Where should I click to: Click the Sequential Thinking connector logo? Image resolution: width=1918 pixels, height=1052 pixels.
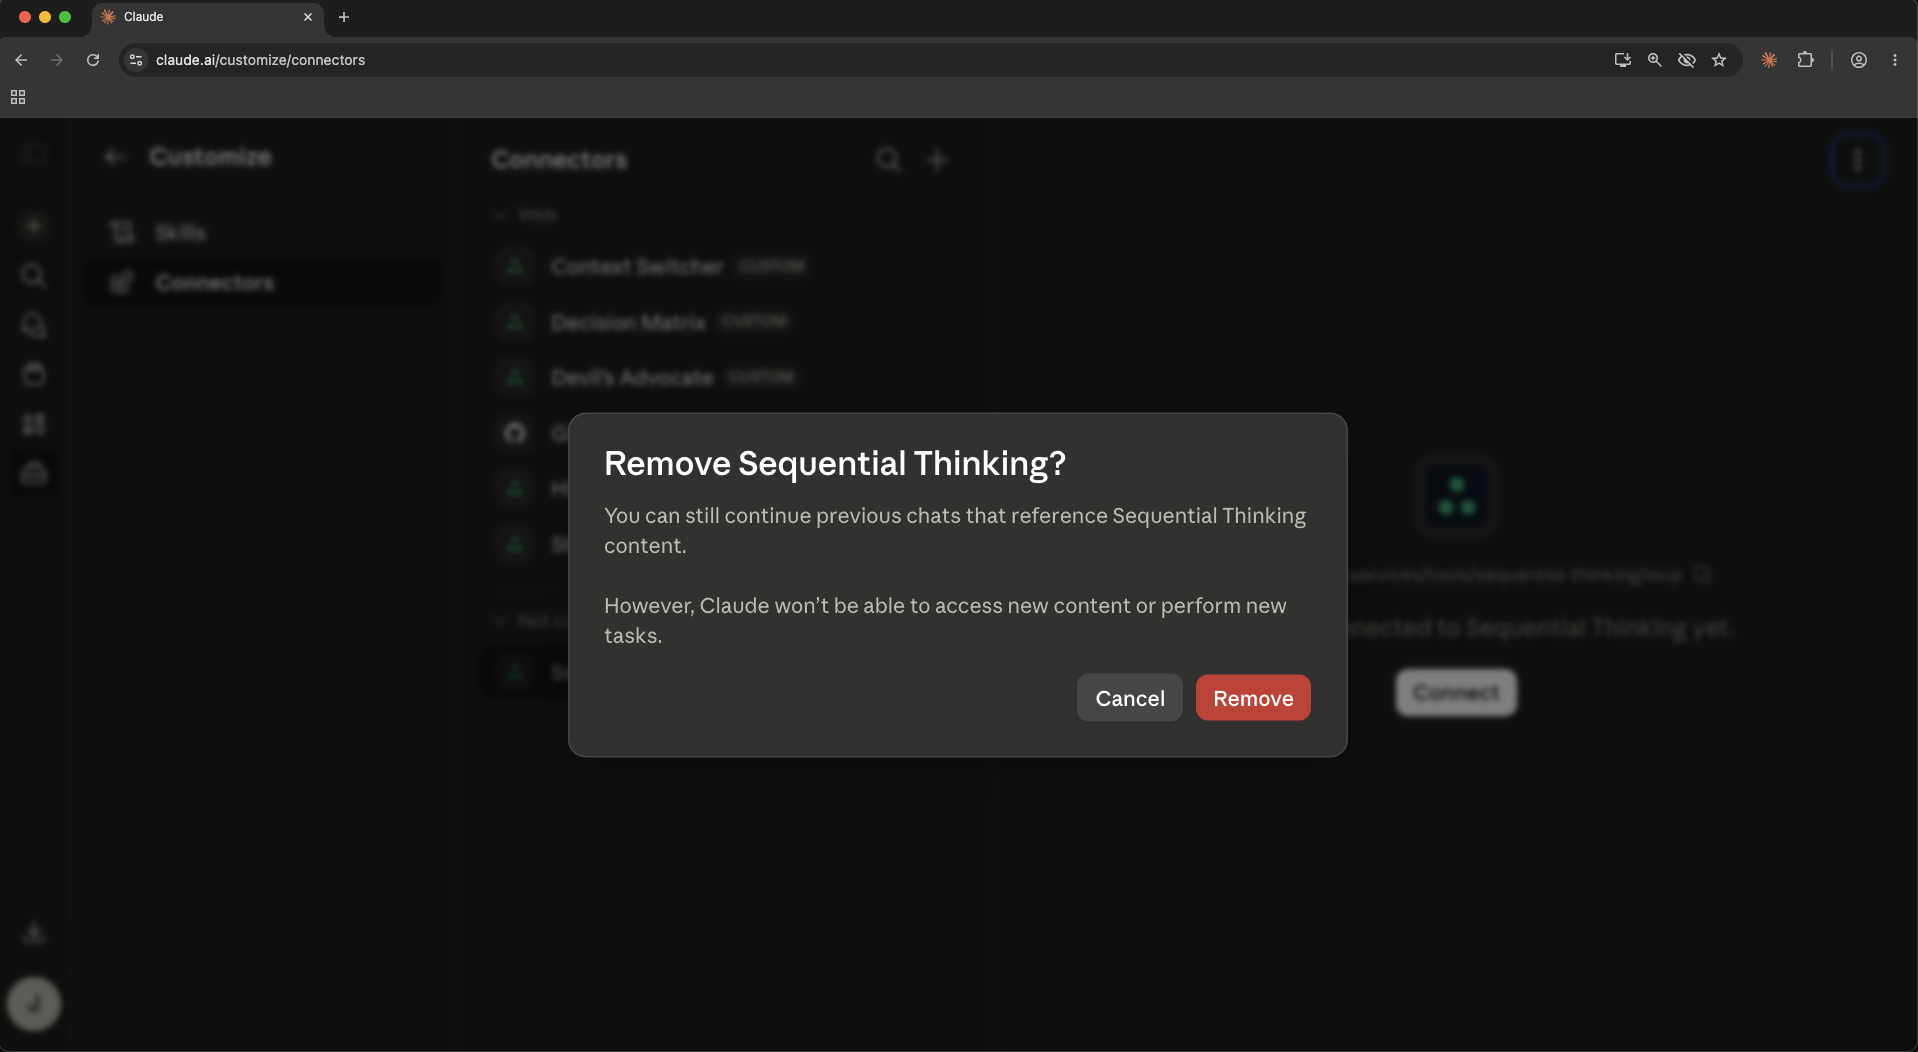[x=1457, y=496]
